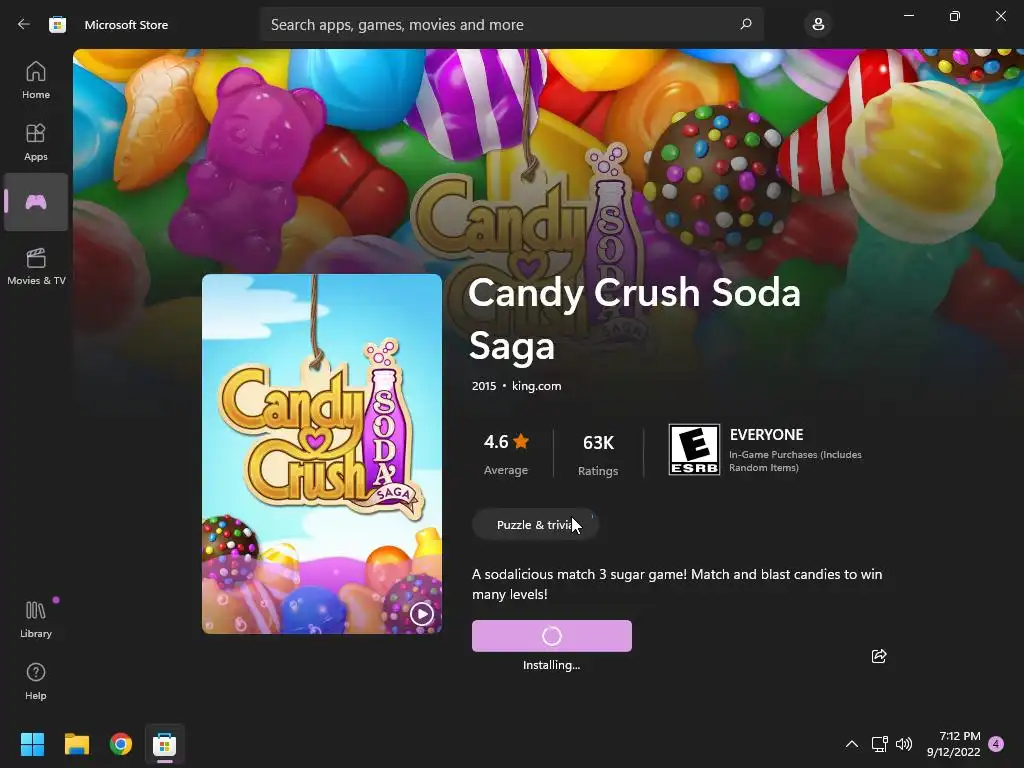Viewport: 1024px width, 768px height.
Task: Click the EVERYONE rating label
Action: [x=767, y=434]
